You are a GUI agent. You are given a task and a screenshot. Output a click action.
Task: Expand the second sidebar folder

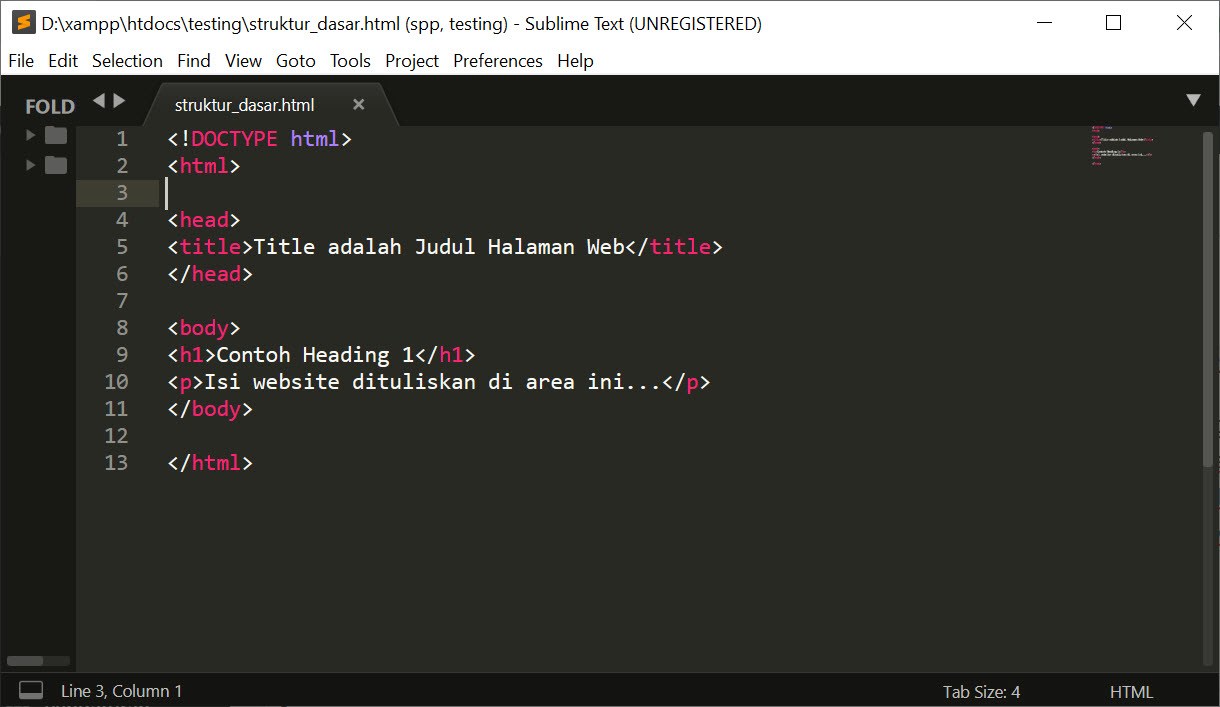[x=31, y=165]
